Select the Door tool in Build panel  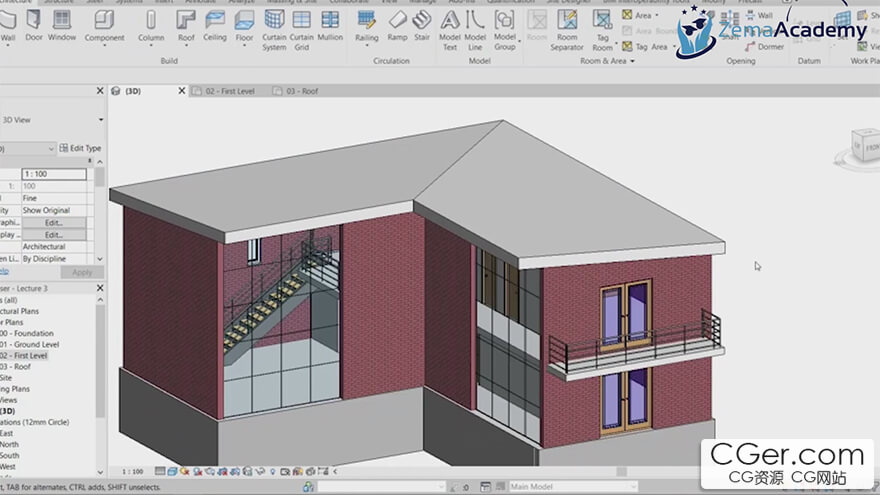pos(34,24)
